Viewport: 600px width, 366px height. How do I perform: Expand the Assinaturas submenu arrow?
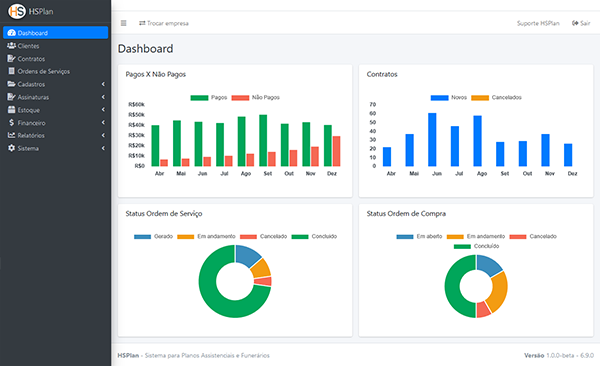coord(103,97)
